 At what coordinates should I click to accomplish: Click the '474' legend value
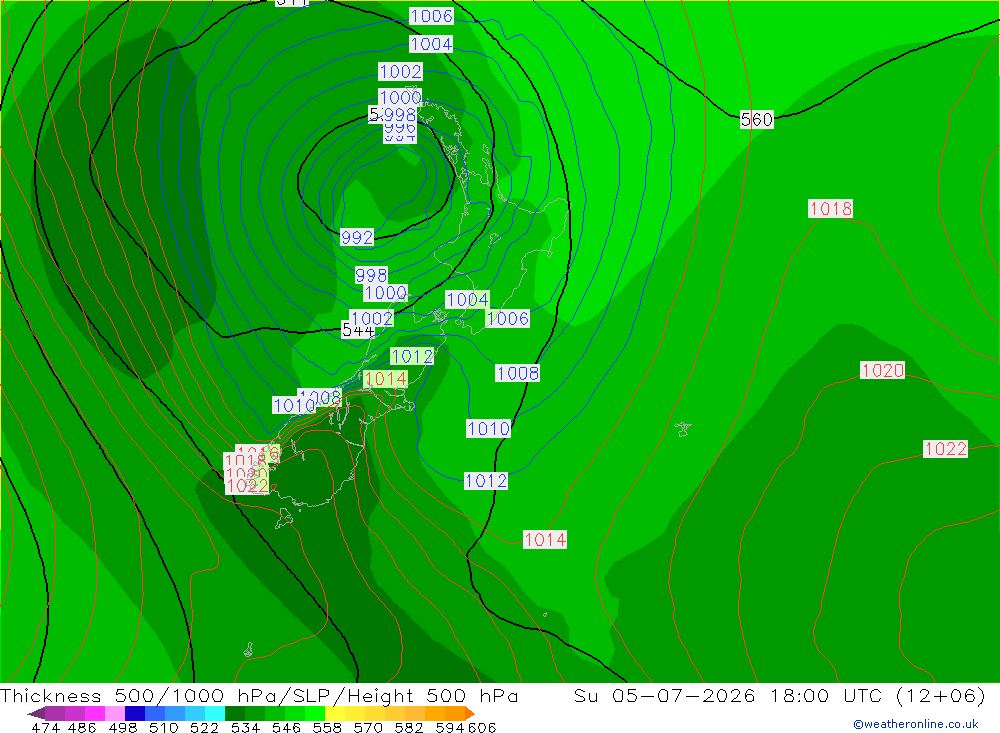pyautogui.click(x=45, y=727)
